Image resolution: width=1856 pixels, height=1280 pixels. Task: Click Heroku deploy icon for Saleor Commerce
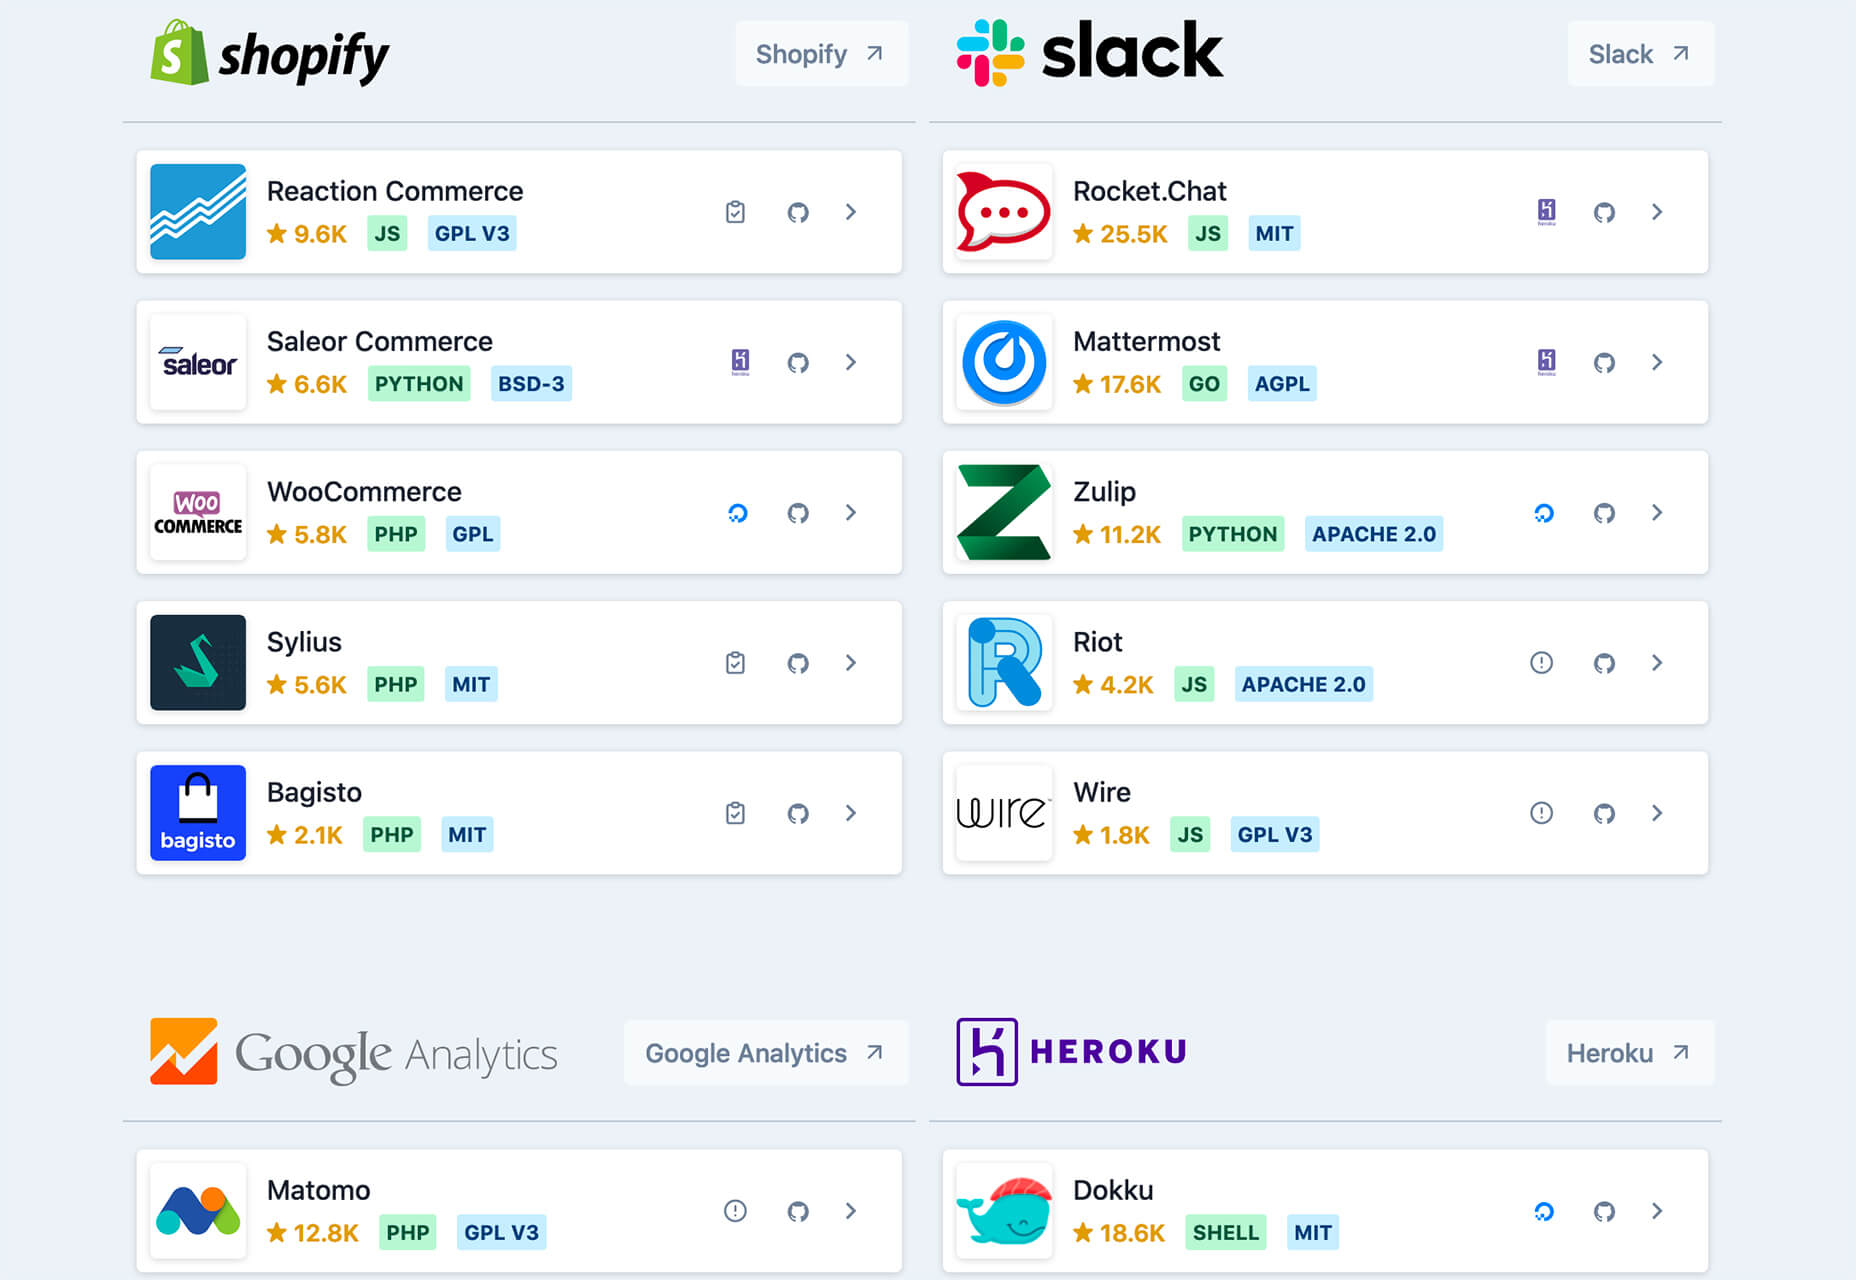tap(740, 362)
